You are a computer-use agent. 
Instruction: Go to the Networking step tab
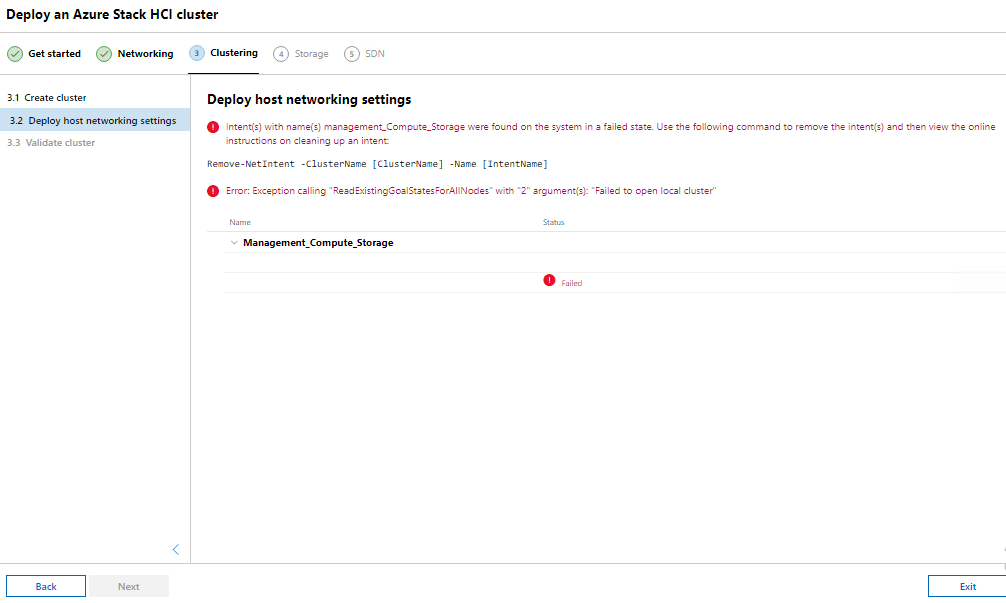[145, 54]
